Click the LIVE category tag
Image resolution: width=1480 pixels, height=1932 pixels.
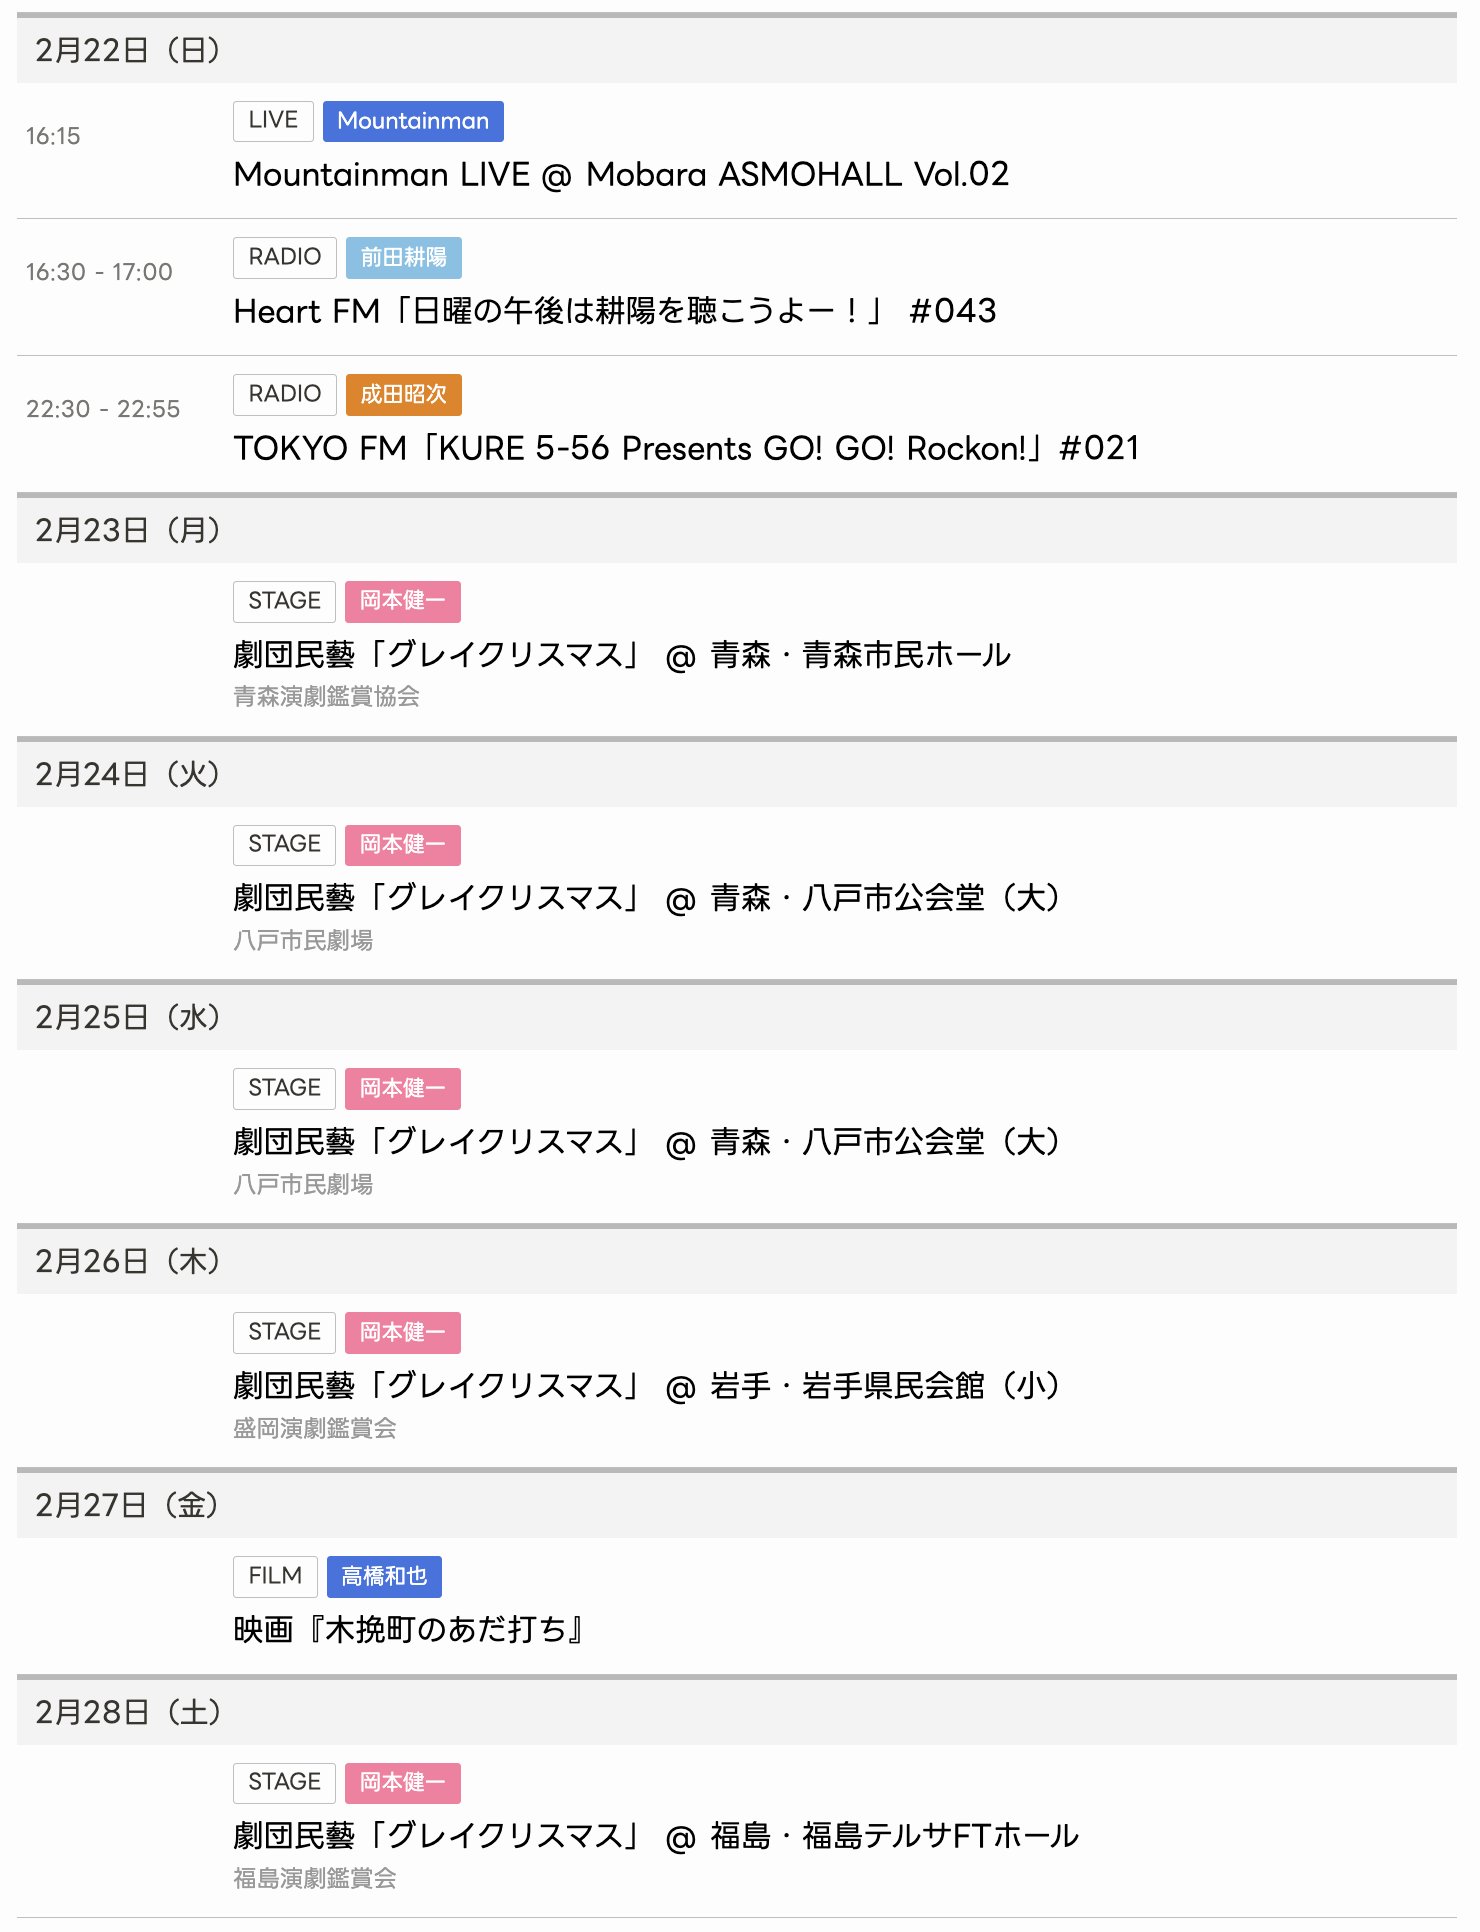(273, 121)
